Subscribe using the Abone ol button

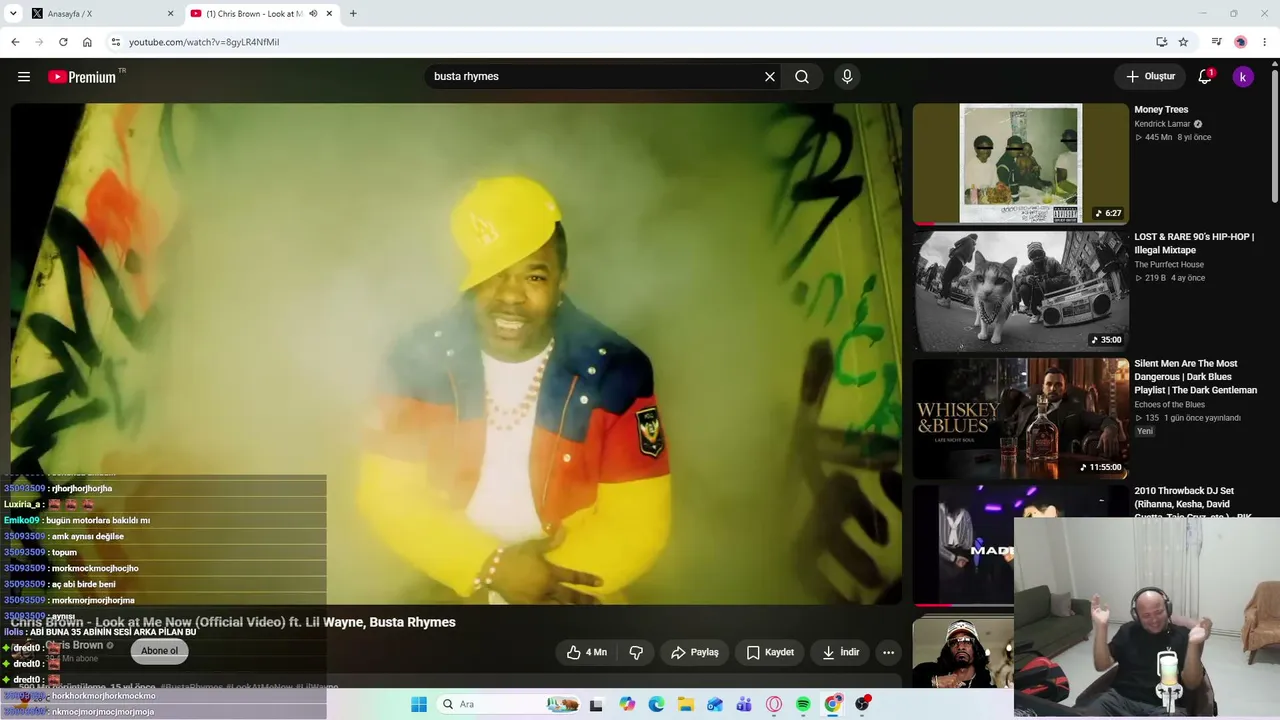click(x=159, y=651)
